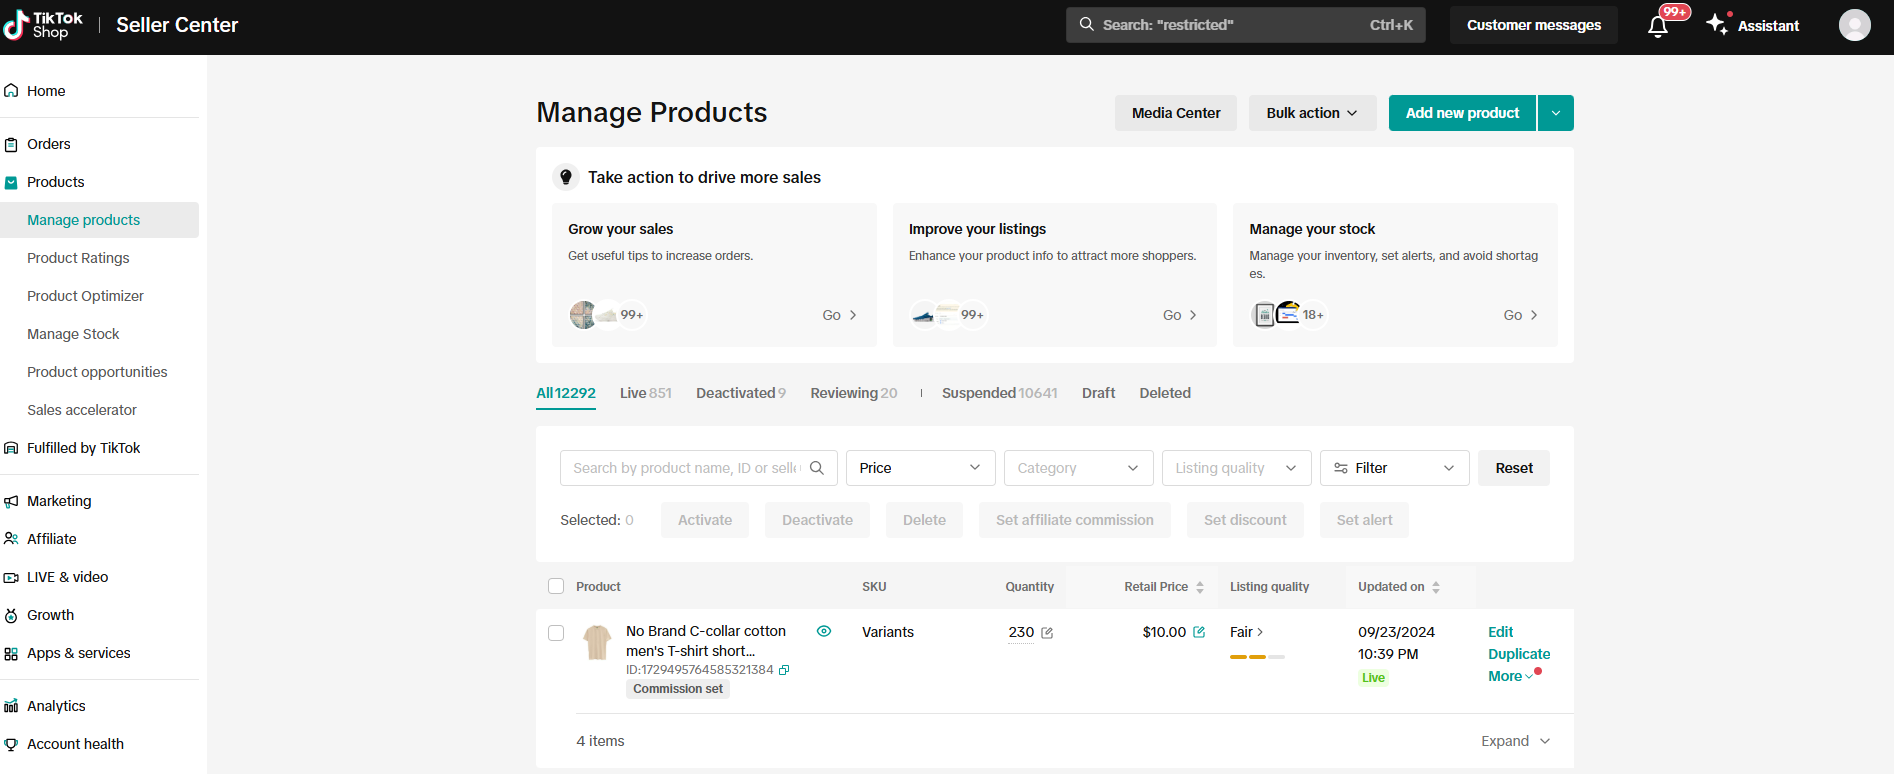Open the user profile avatar
The image size is (1894, 774).
click(x=1854, y=25)
